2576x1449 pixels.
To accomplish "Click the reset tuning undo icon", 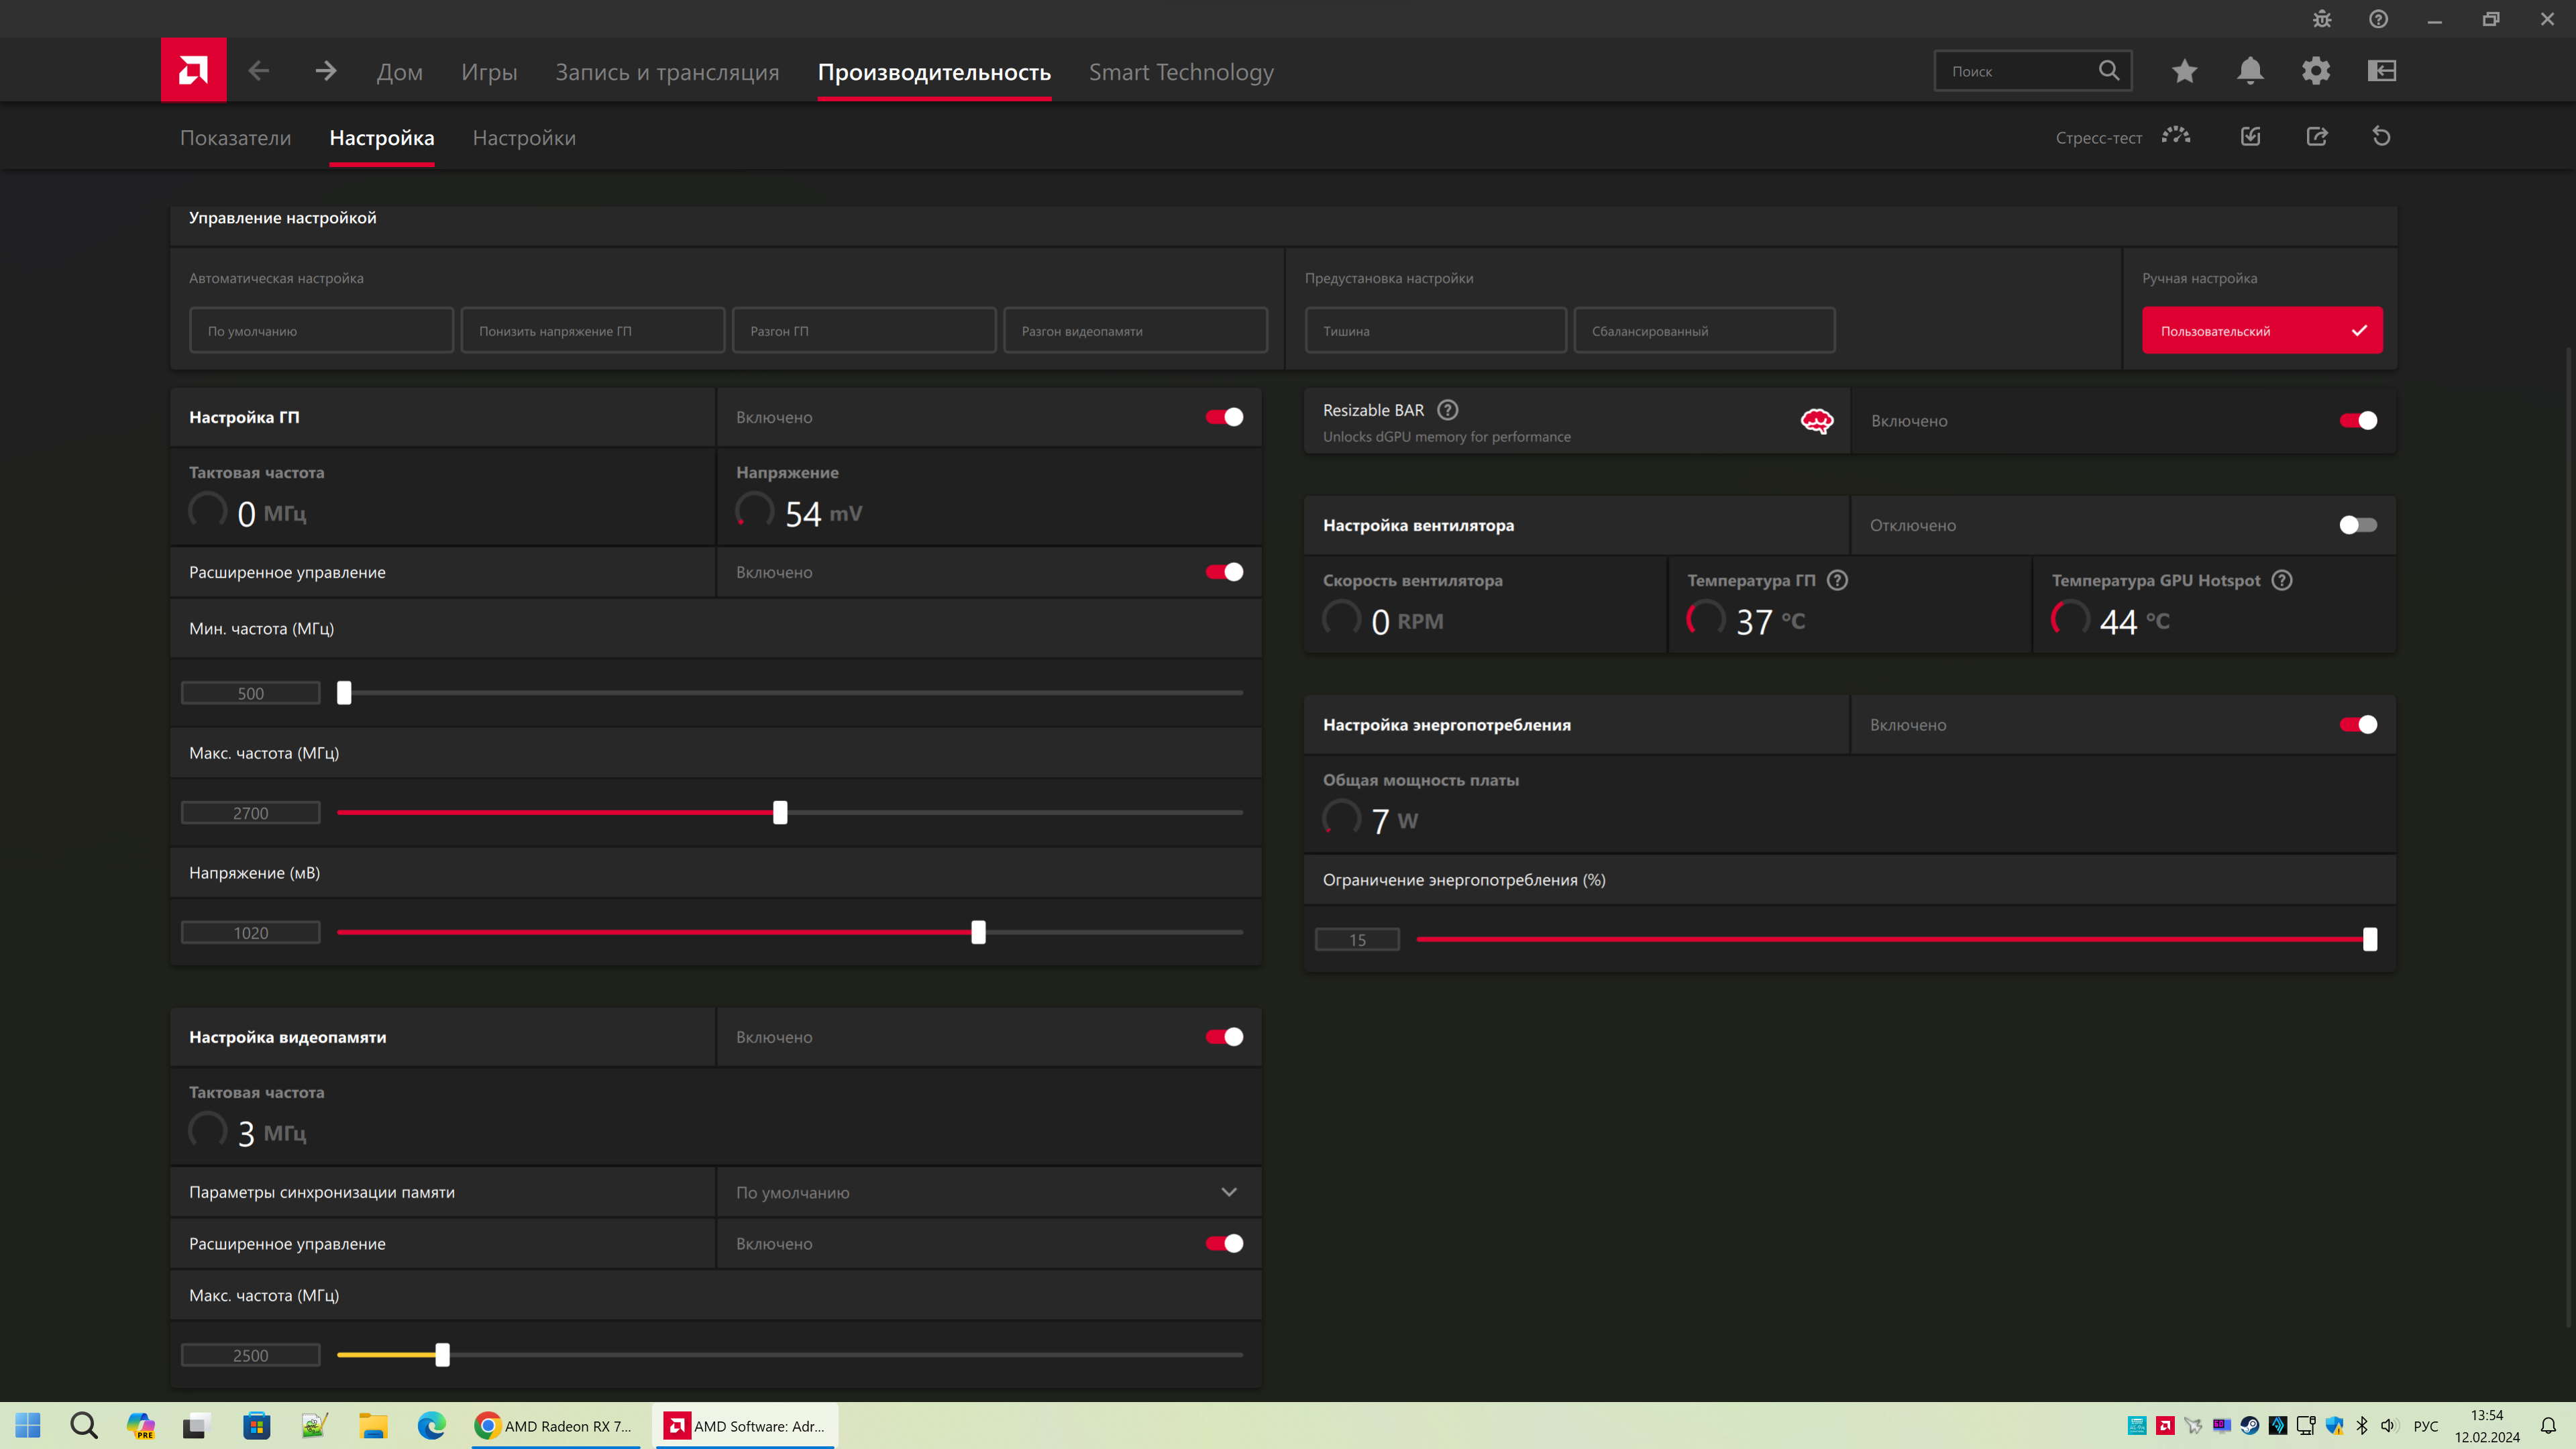I will click(2381, 137).
